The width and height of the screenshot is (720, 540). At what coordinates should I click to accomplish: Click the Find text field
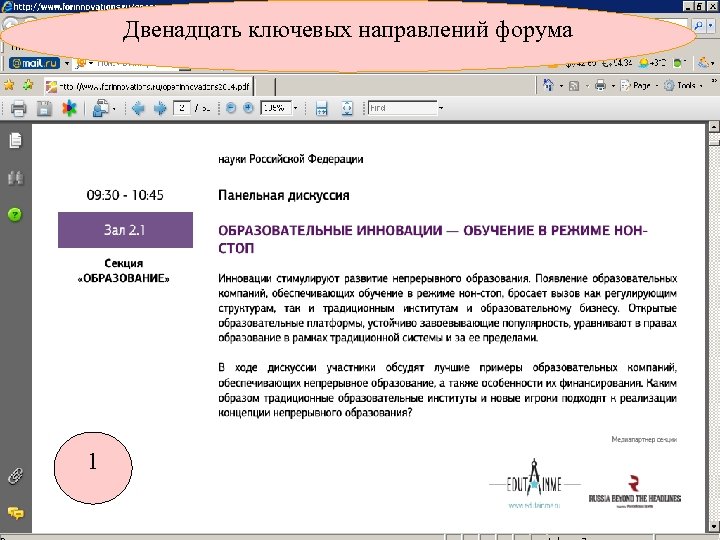402,108
